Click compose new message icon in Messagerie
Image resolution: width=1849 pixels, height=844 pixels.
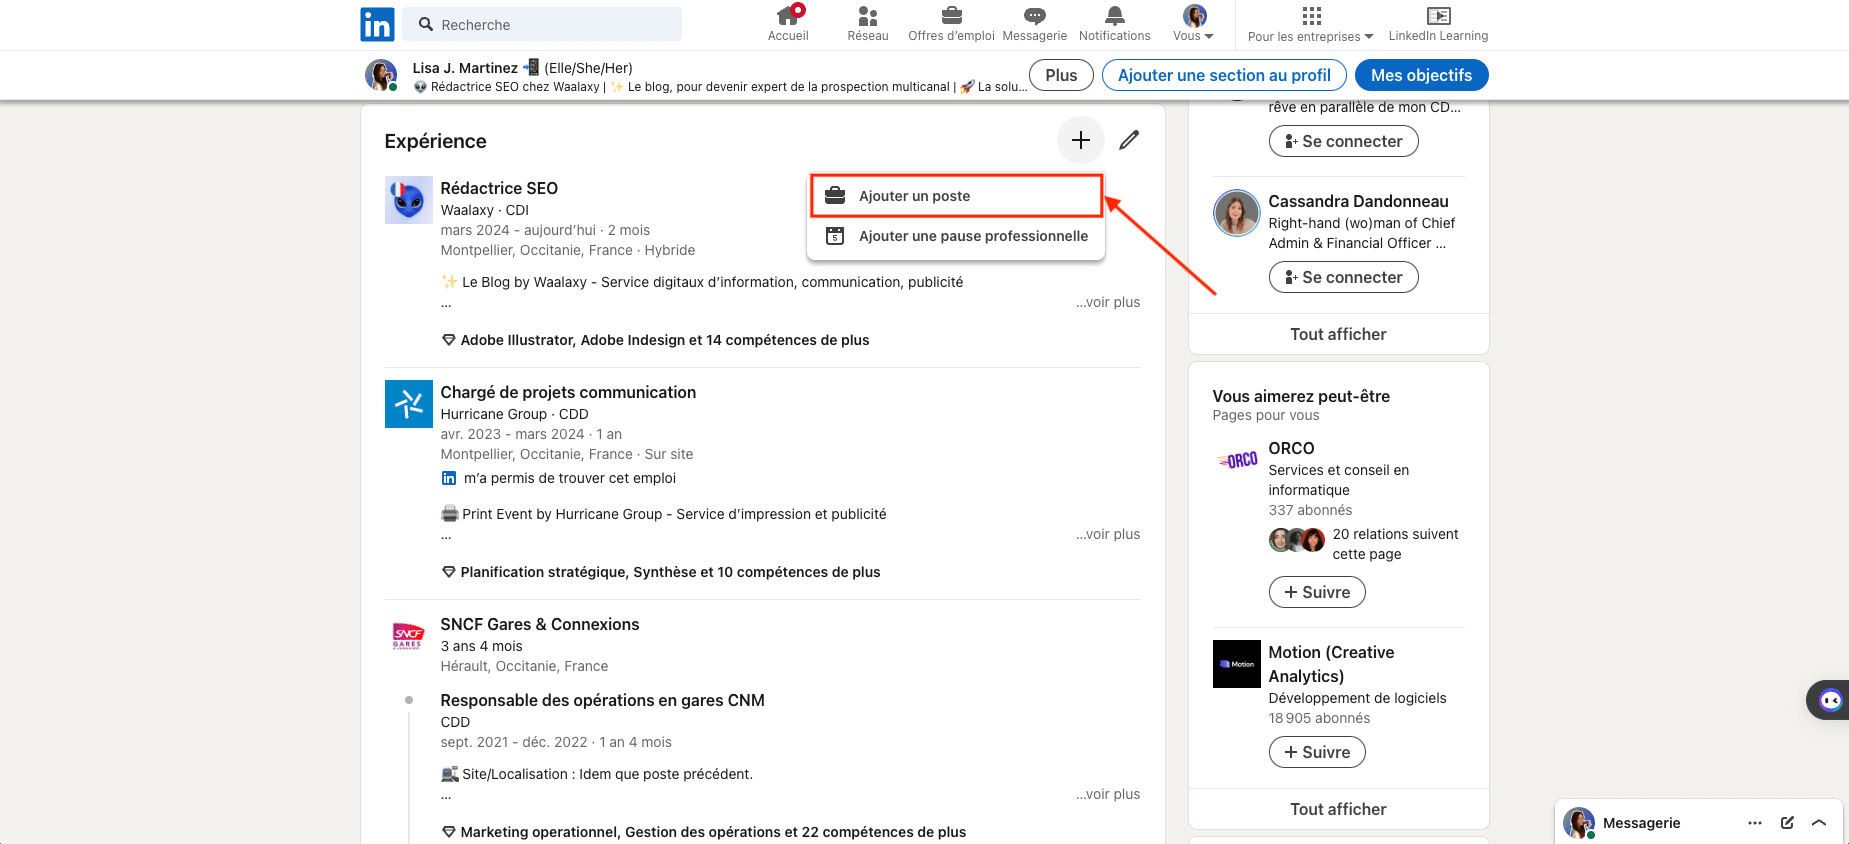[x=1787, y=823]
